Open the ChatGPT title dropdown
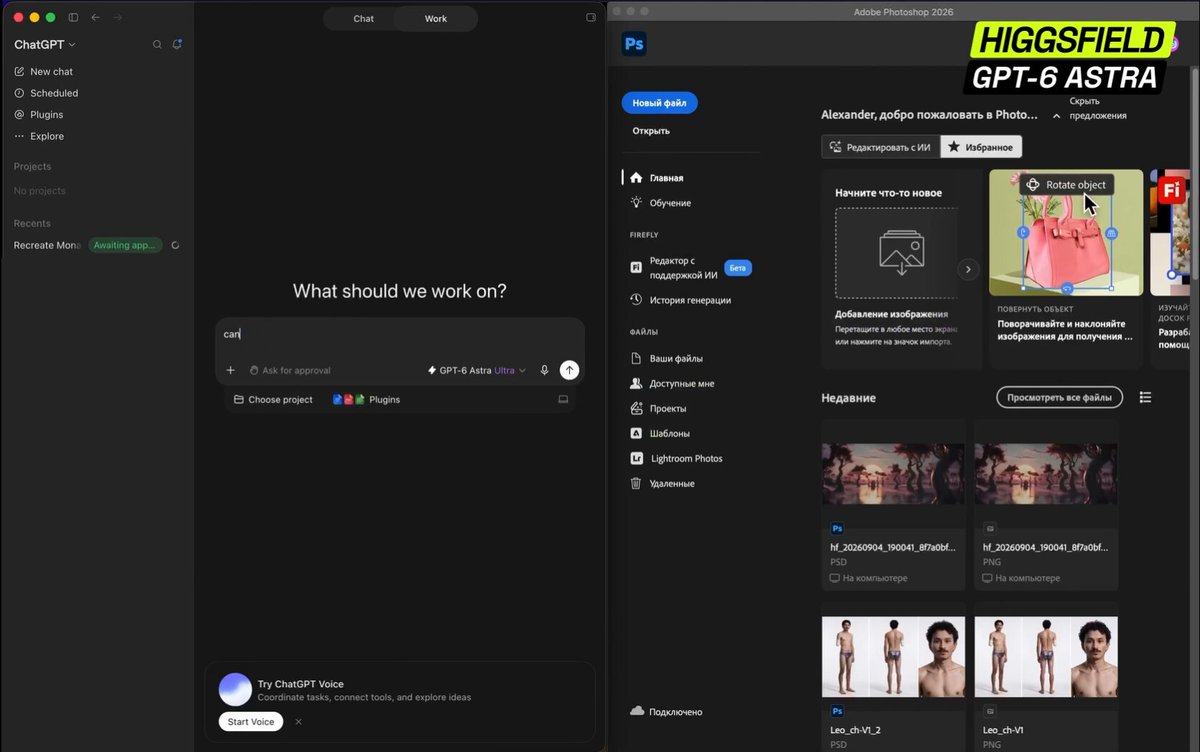 (45, 45)
